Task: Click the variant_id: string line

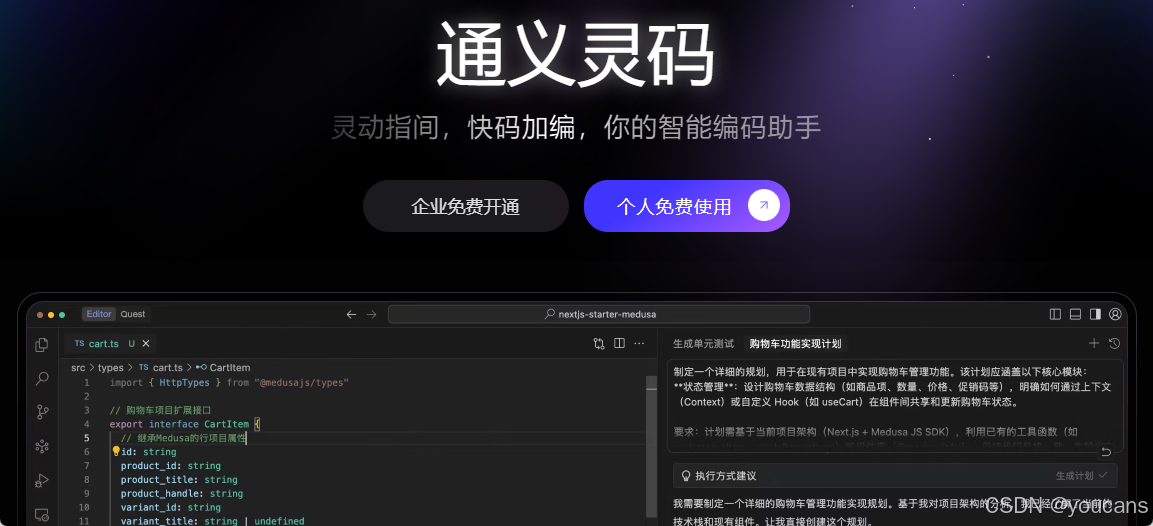Action: pyautogui.click(x=171, y=508)
